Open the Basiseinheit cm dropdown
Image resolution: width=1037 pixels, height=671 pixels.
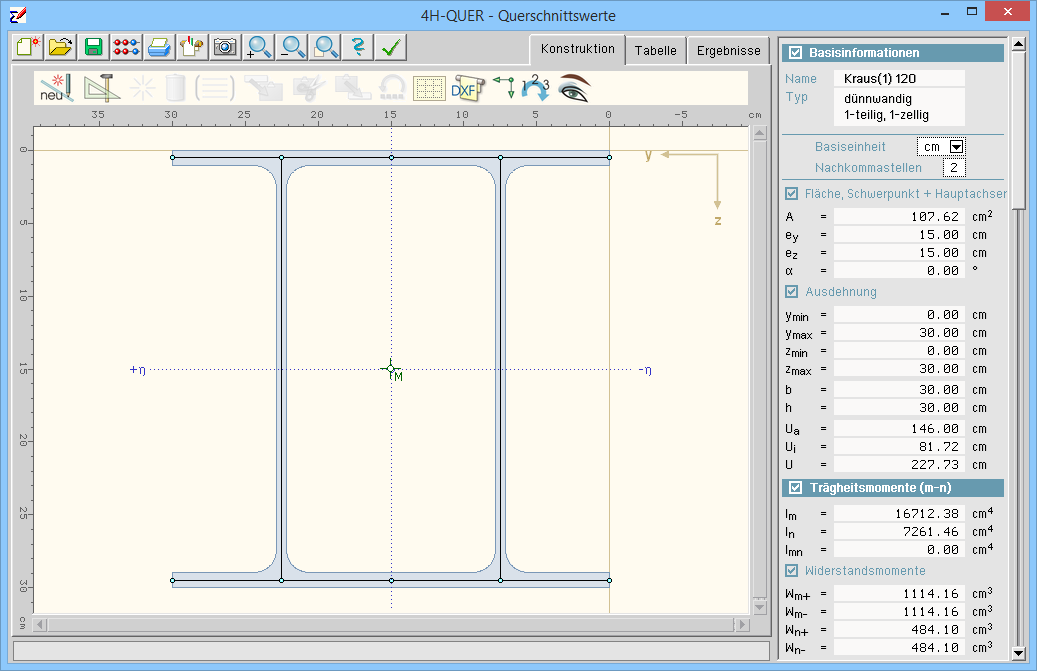click(955, 147)
